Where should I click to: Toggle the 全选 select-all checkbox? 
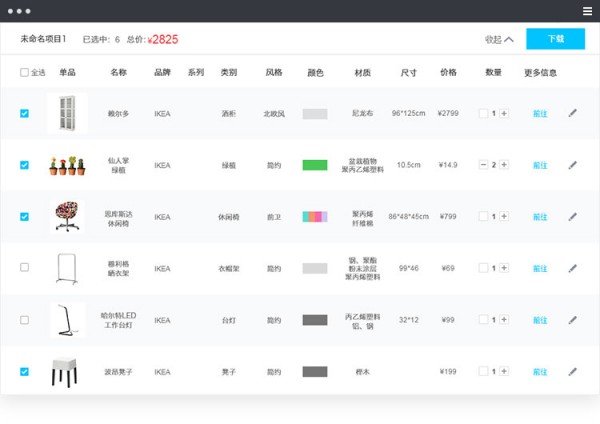tap(25, 73)
